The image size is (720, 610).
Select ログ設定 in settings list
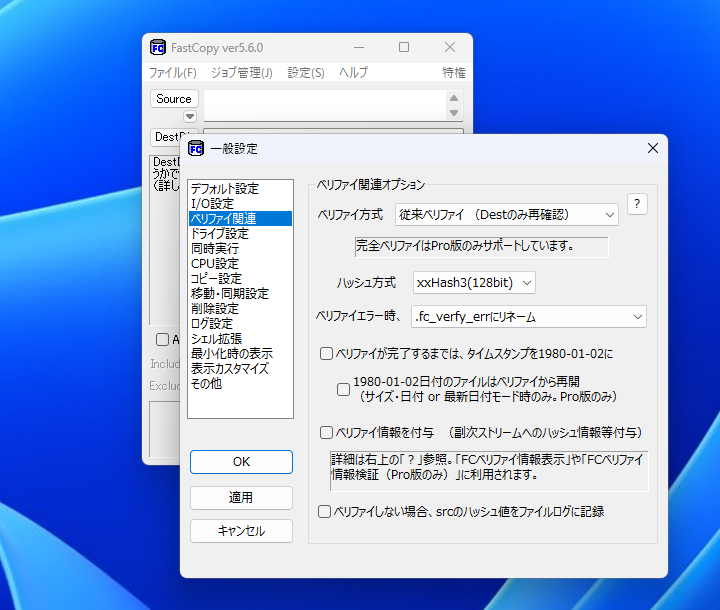240,323
